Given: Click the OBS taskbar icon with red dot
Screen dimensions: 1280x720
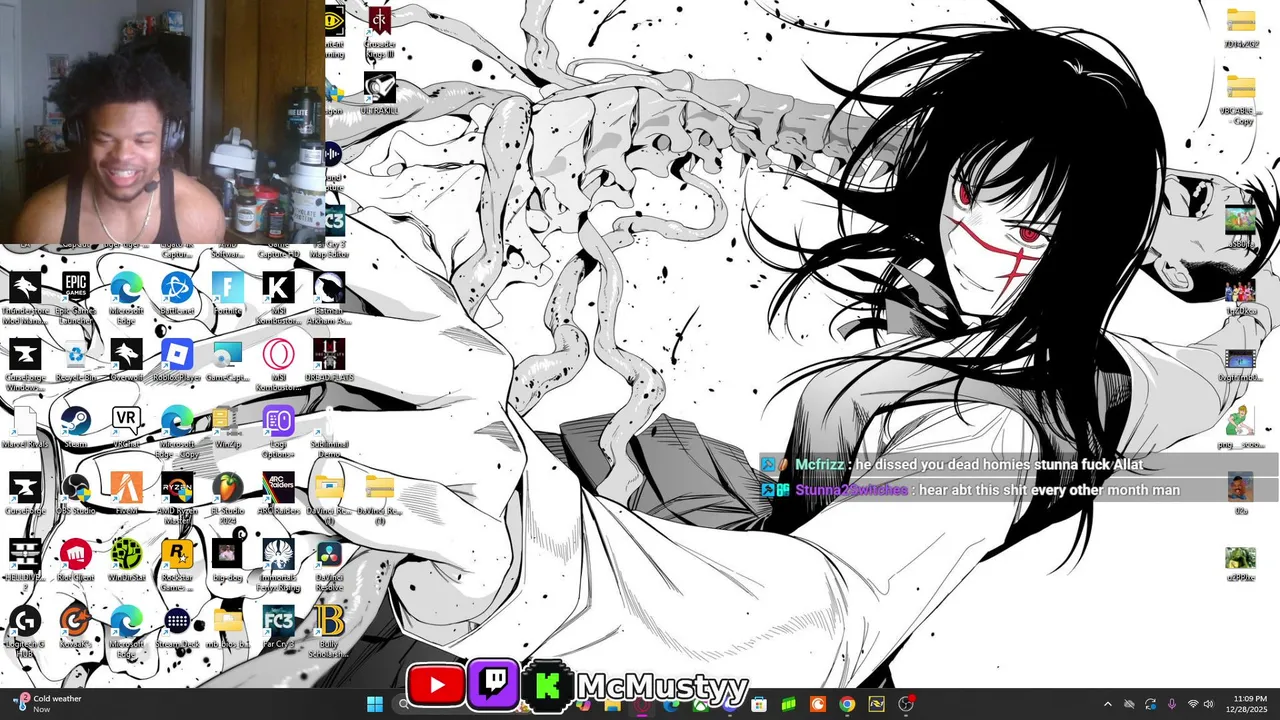Looking at the screenshot, I should 906,705.
